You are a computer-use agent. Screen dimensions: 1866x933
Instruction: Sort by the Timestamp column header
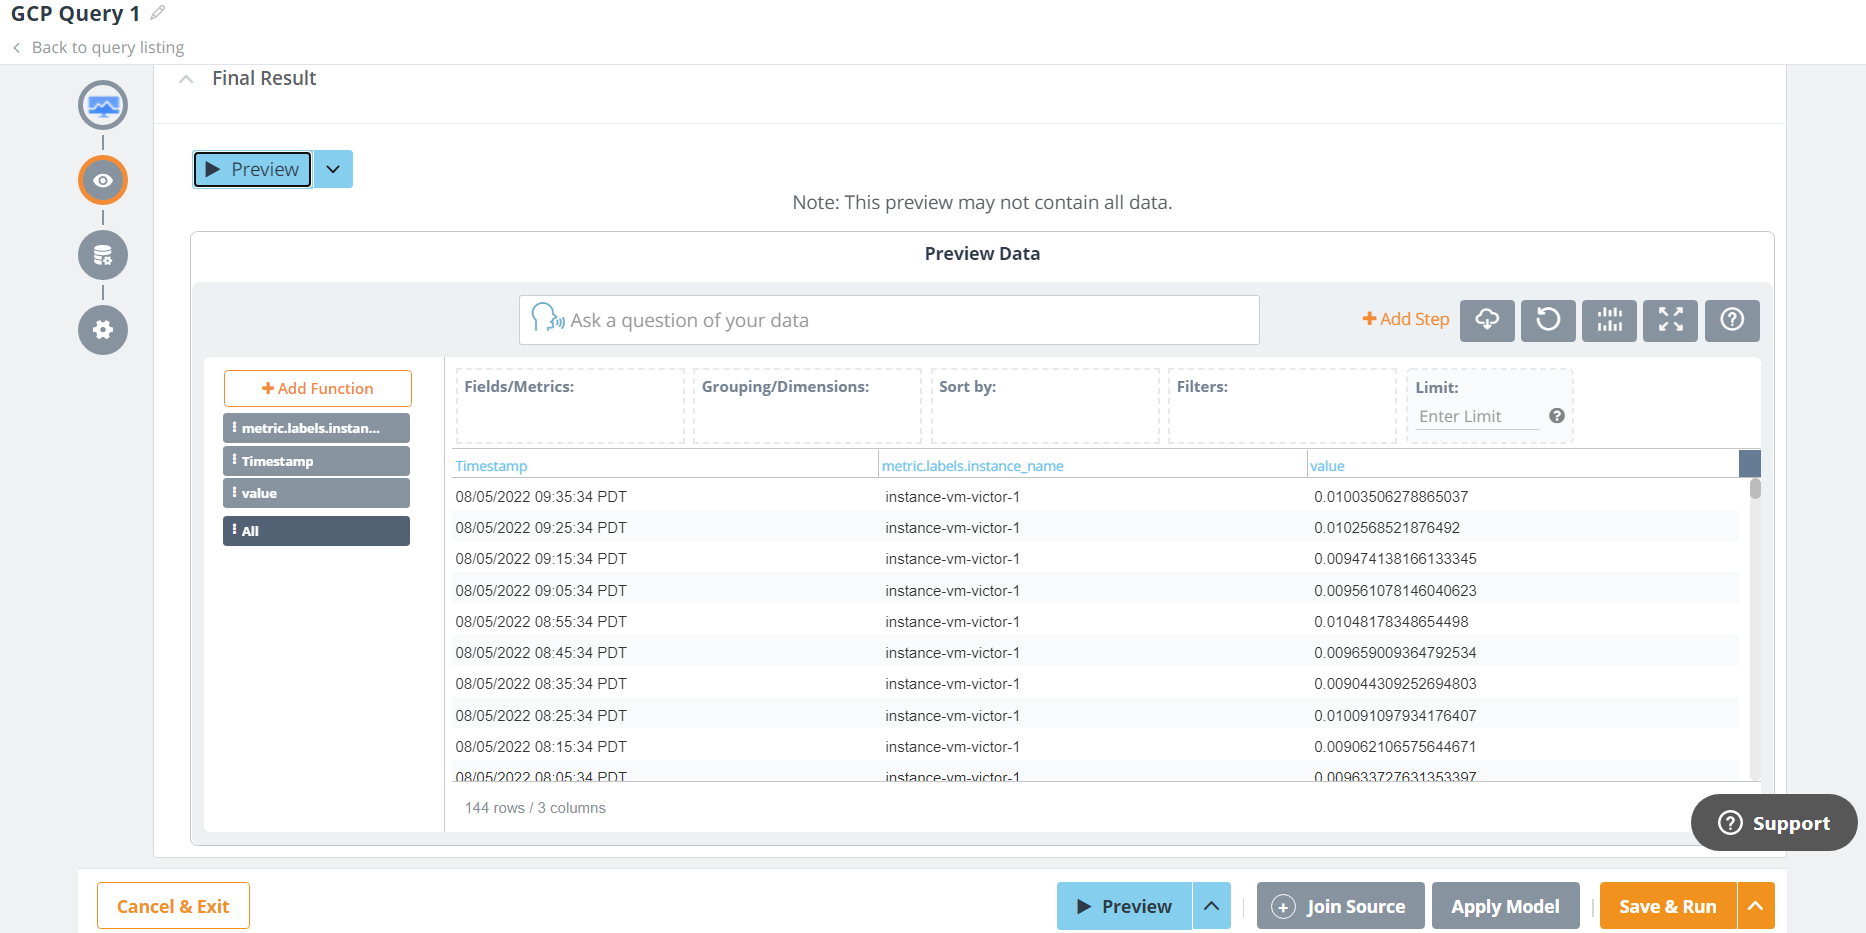[491, 466]
